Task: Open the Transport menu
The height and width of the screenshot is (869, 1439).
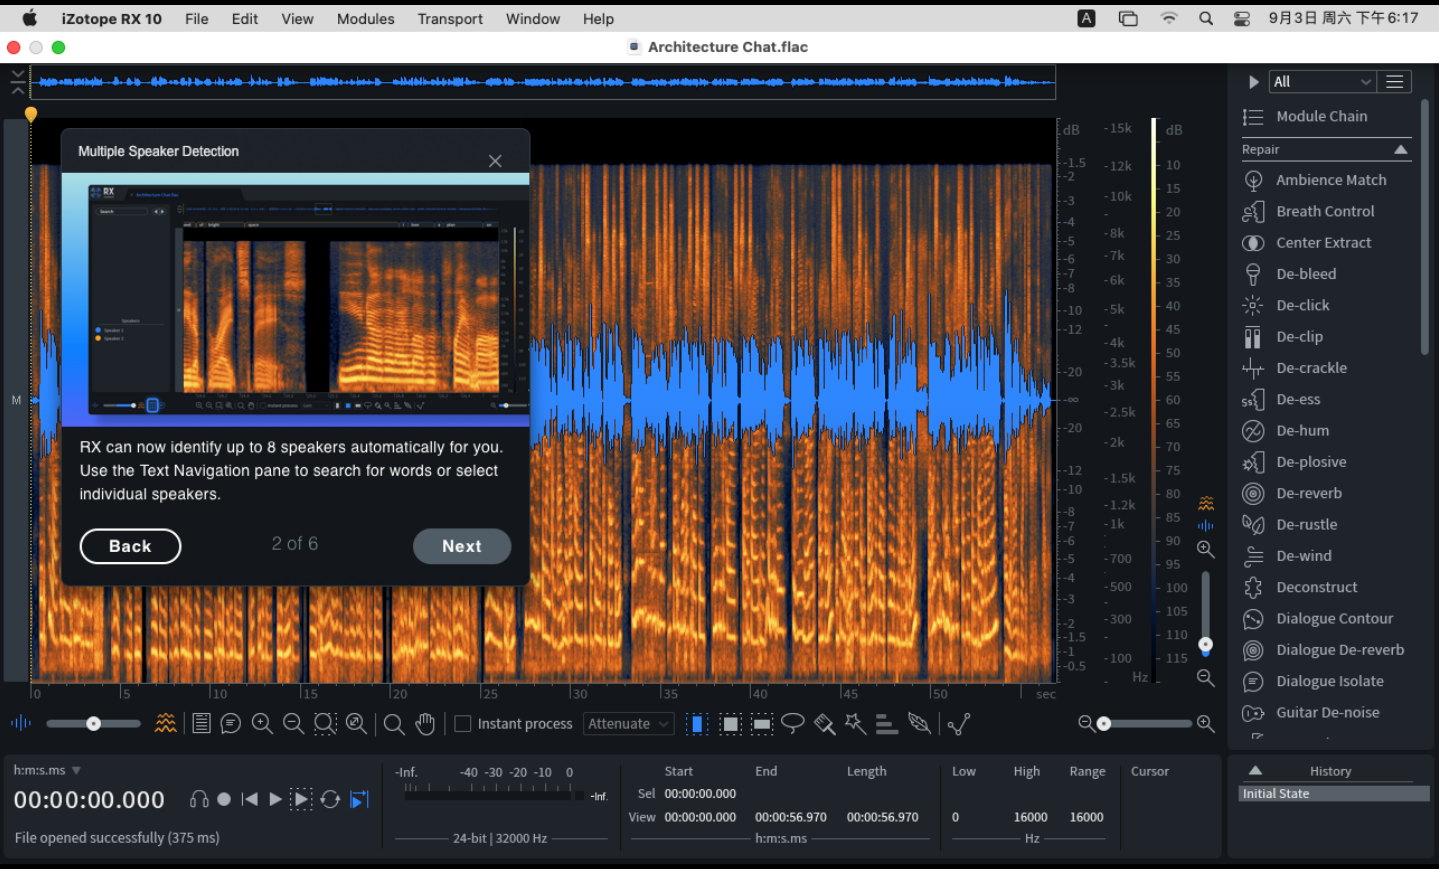Action: (450, 19)
